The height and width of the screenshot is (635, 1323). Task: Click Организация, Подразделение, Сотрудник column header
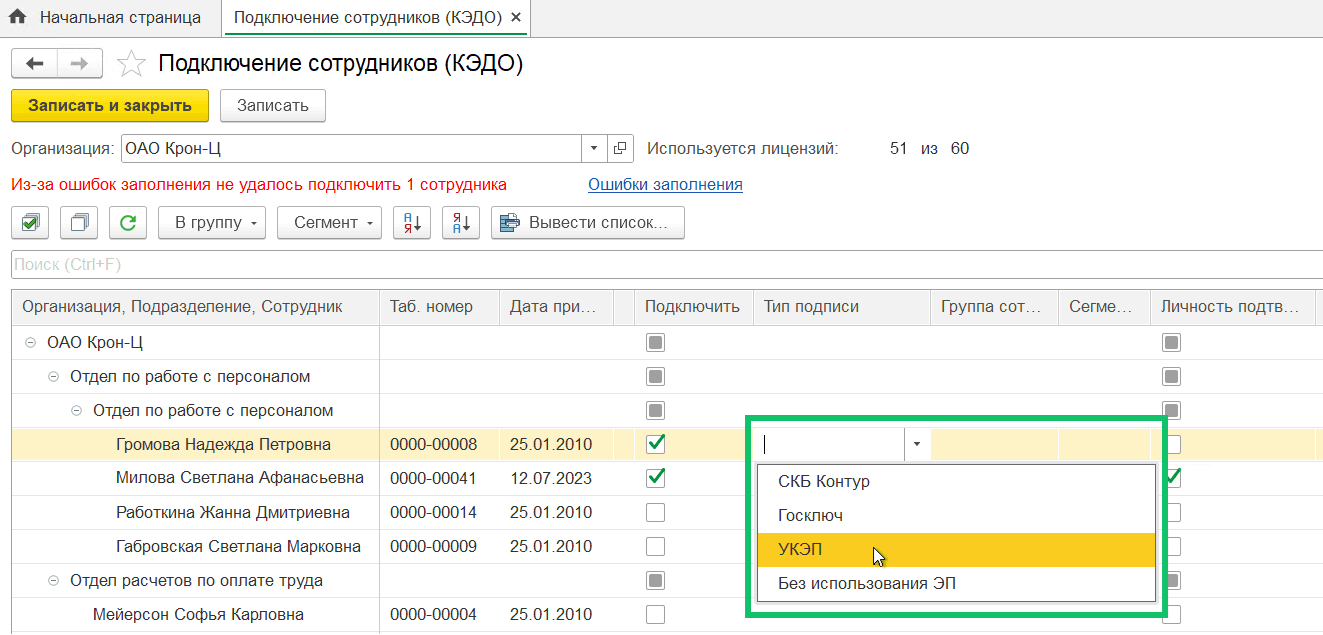(x=195, y=307)
